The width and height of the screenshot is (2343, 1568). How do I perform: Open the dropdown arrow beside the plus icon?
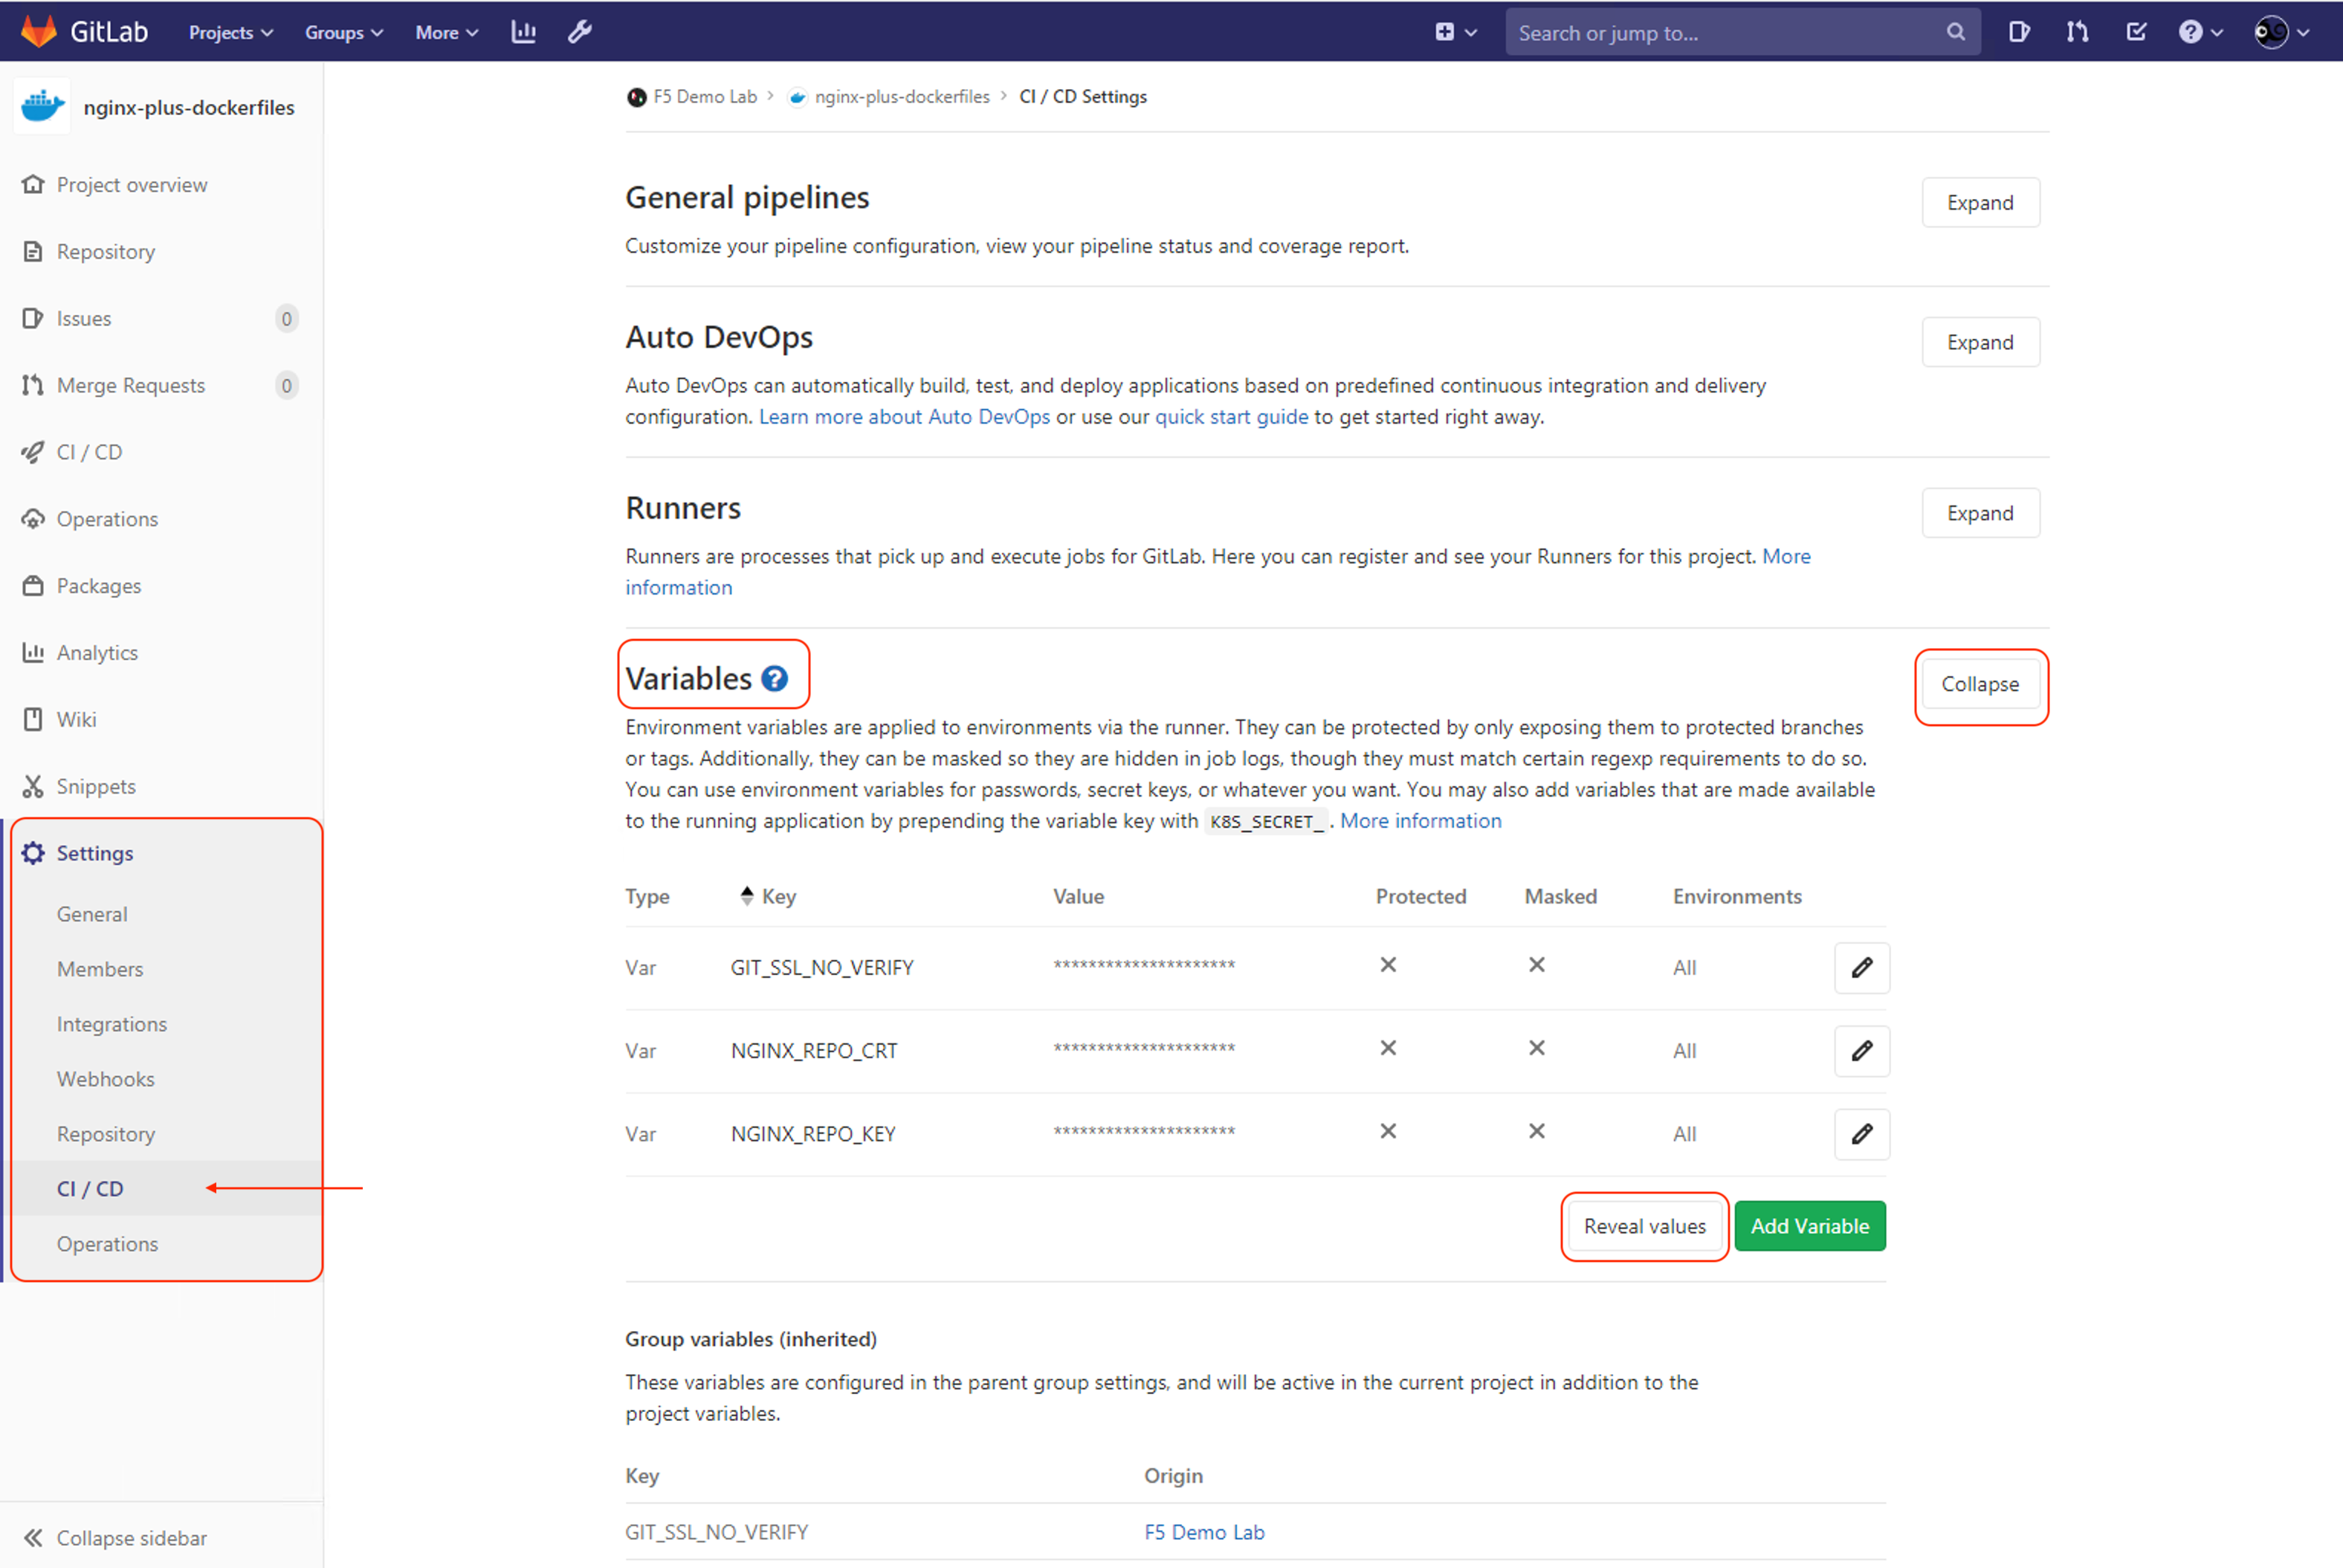pyautogui.click(x=1471, y=33)
